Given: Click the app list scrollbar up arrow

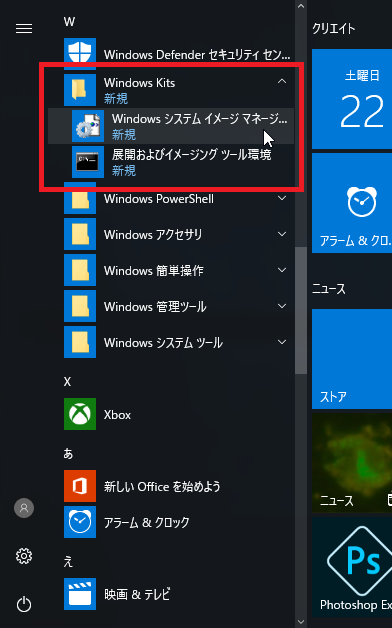Looking at the screenshot, I should pyautogui.click(x=301, y=6).
